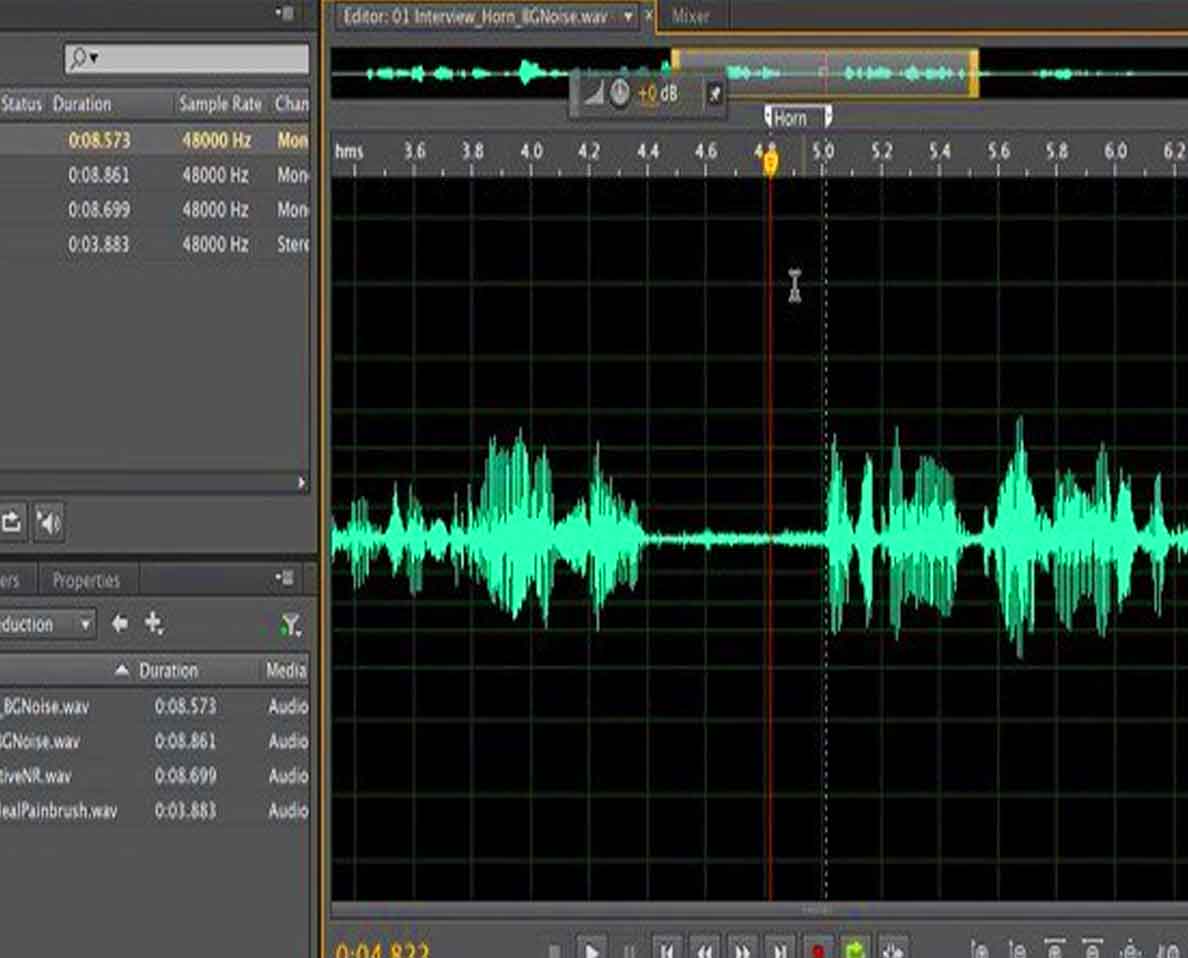
Task: Sort by the Sample Rate column header
Action: pos(220,104)
